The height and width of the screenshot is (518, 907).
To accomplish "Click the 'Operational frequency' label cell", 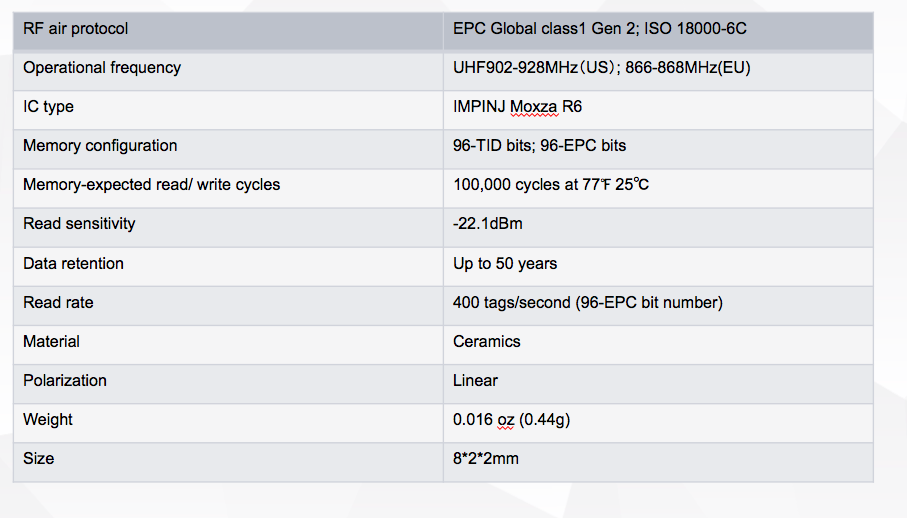I will point(102,68).
